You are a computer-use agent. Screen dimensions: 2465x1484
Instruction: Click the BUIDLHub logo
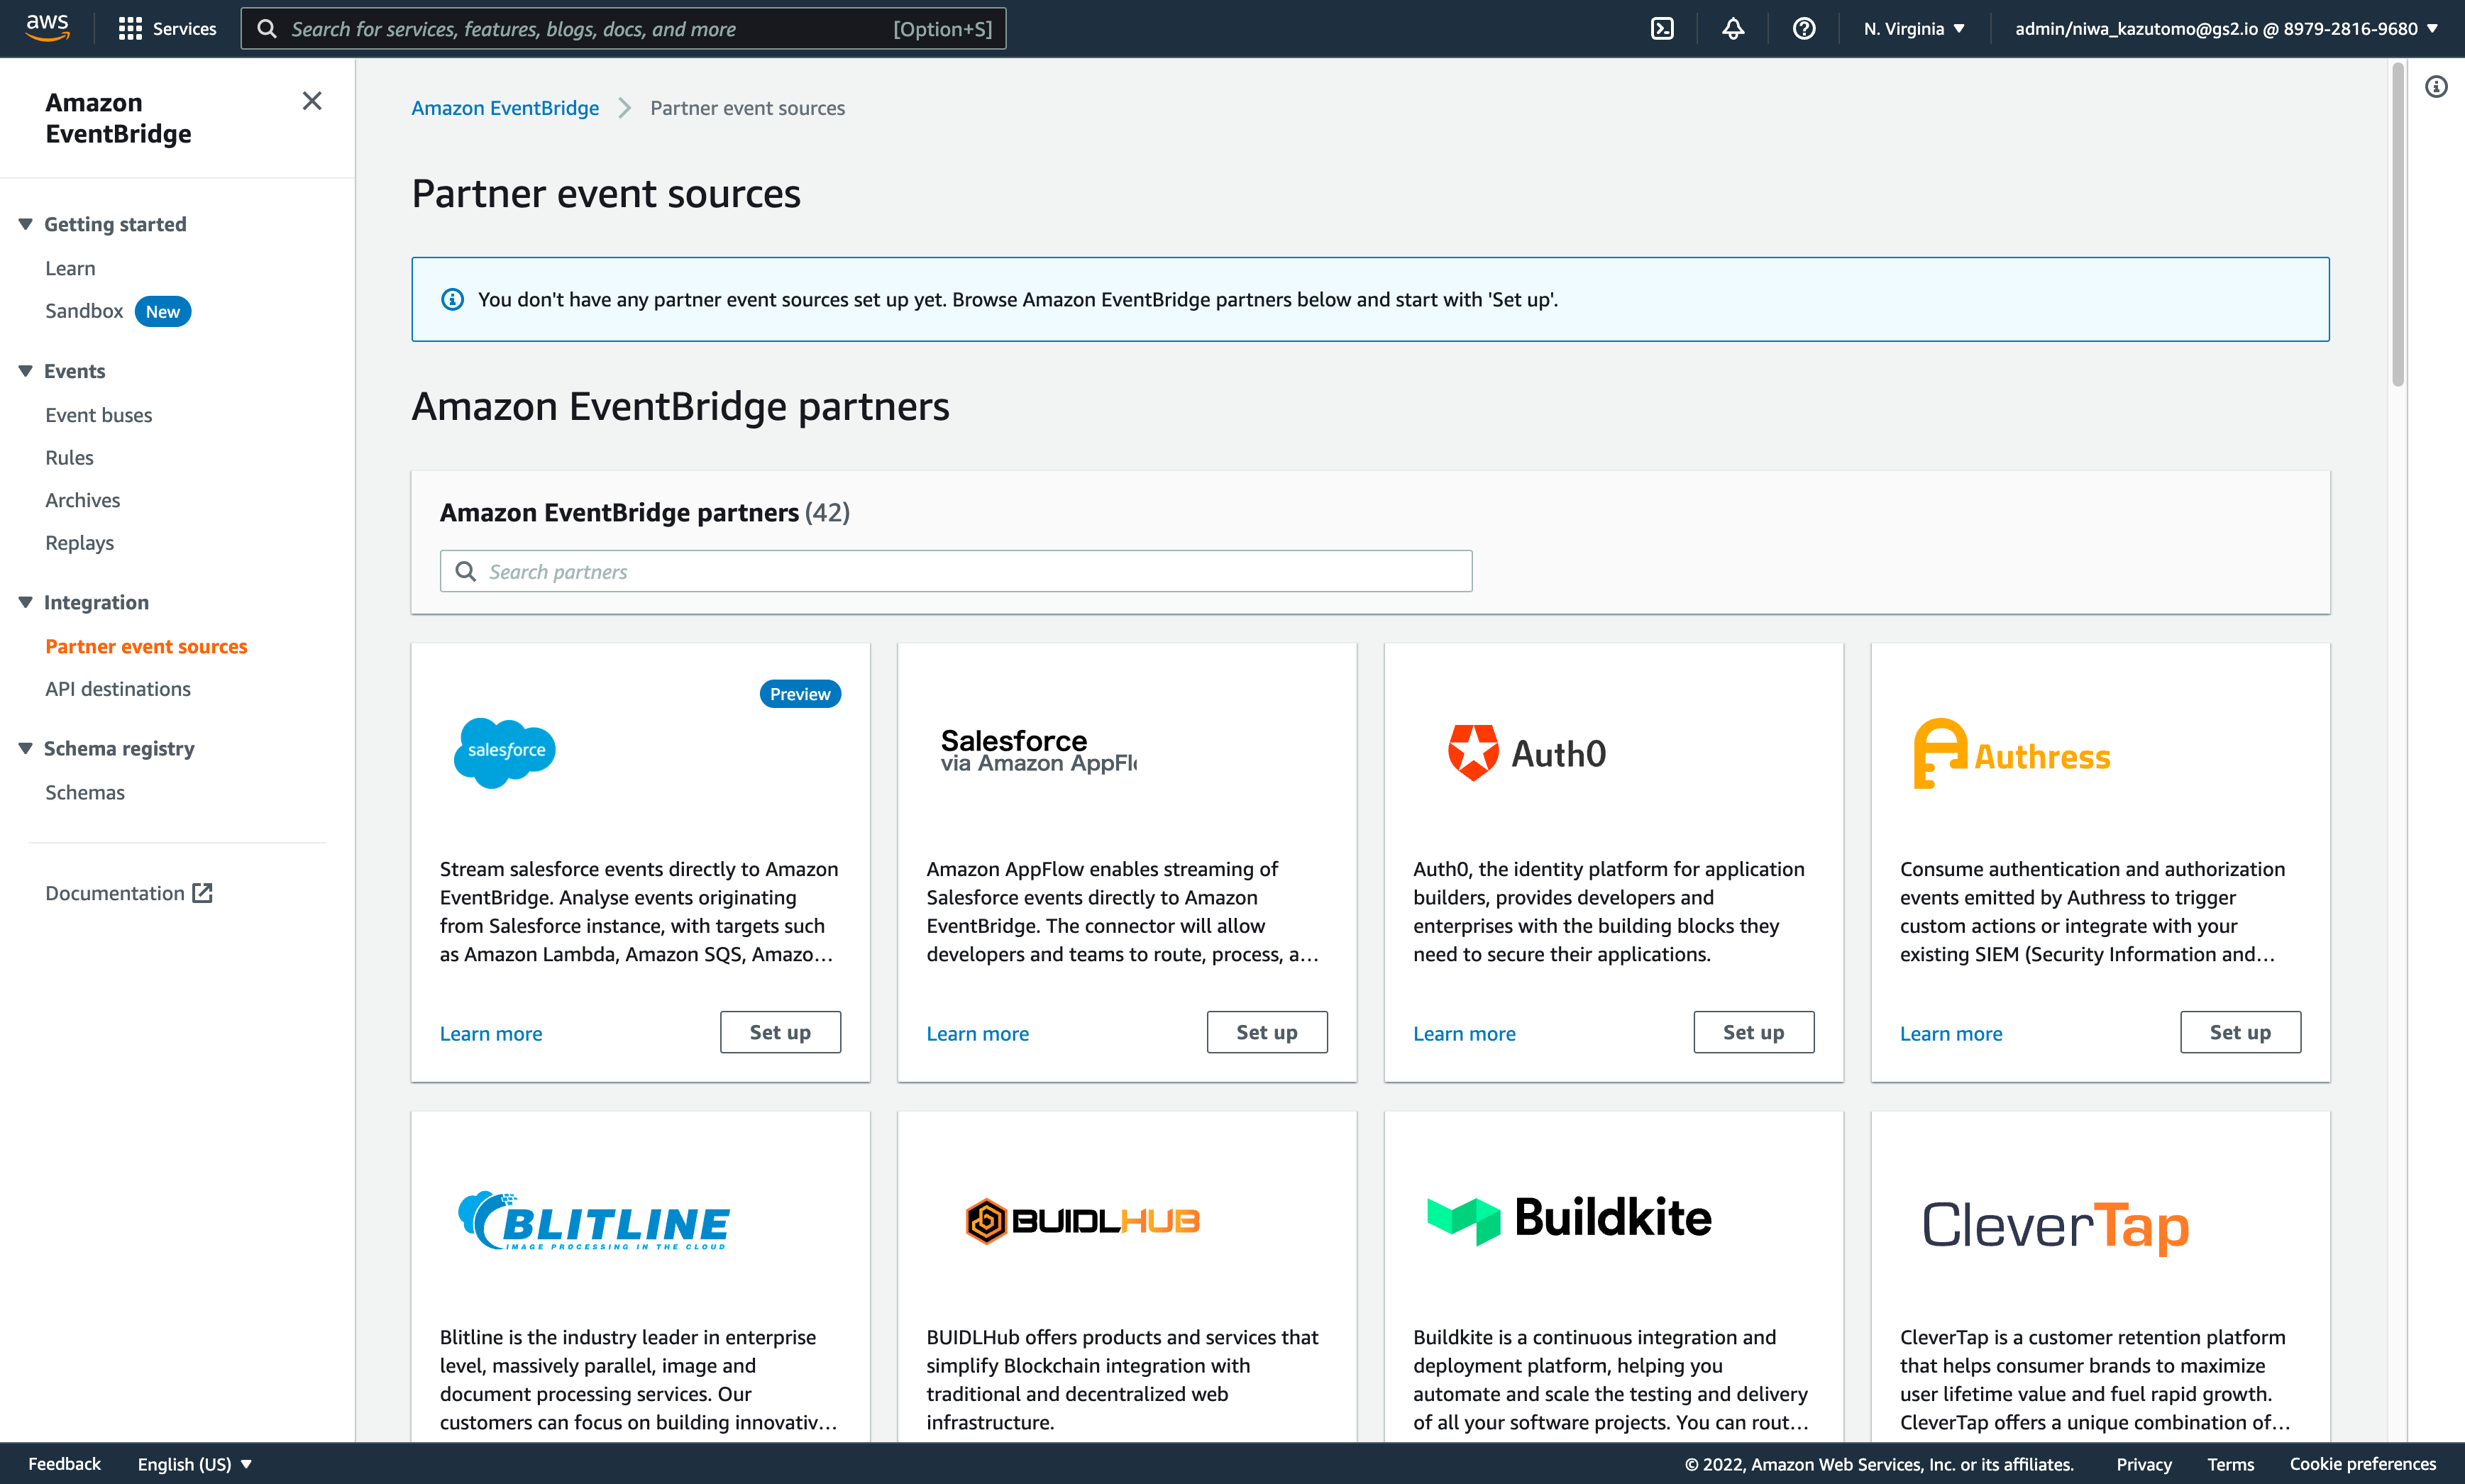(1082, 1221)
